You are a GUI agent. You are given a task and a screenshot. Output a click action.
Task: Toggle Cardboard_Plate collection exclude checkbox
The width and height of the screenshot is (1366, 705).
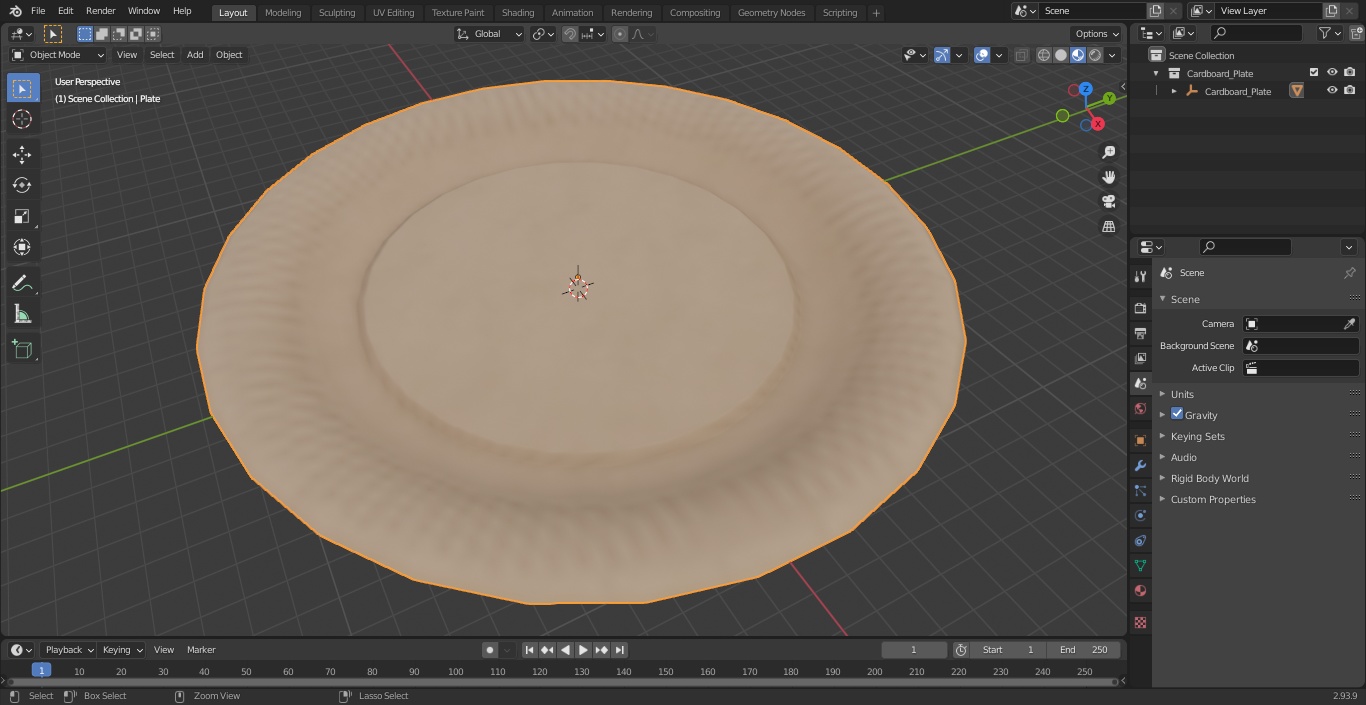pyautogui.click(x=1314, y=72)
